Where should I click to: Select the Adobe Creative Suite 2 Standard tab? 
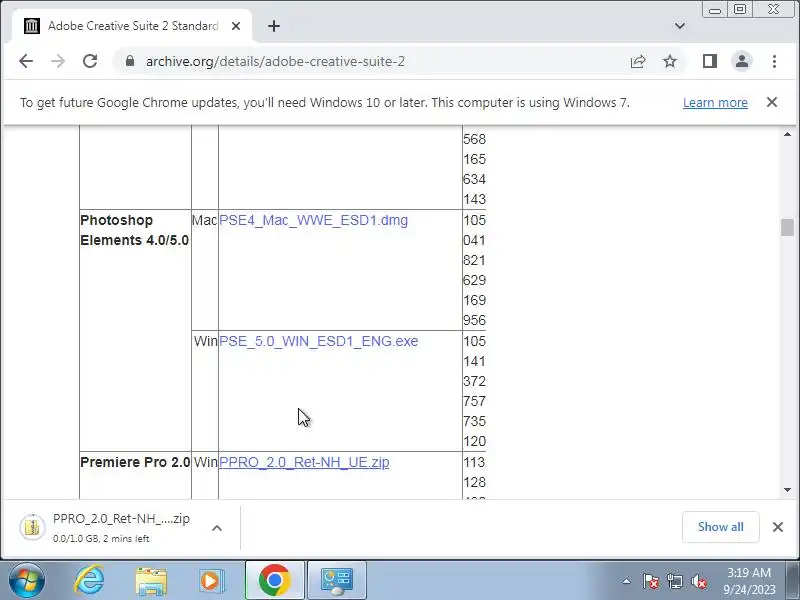point(132,26)
